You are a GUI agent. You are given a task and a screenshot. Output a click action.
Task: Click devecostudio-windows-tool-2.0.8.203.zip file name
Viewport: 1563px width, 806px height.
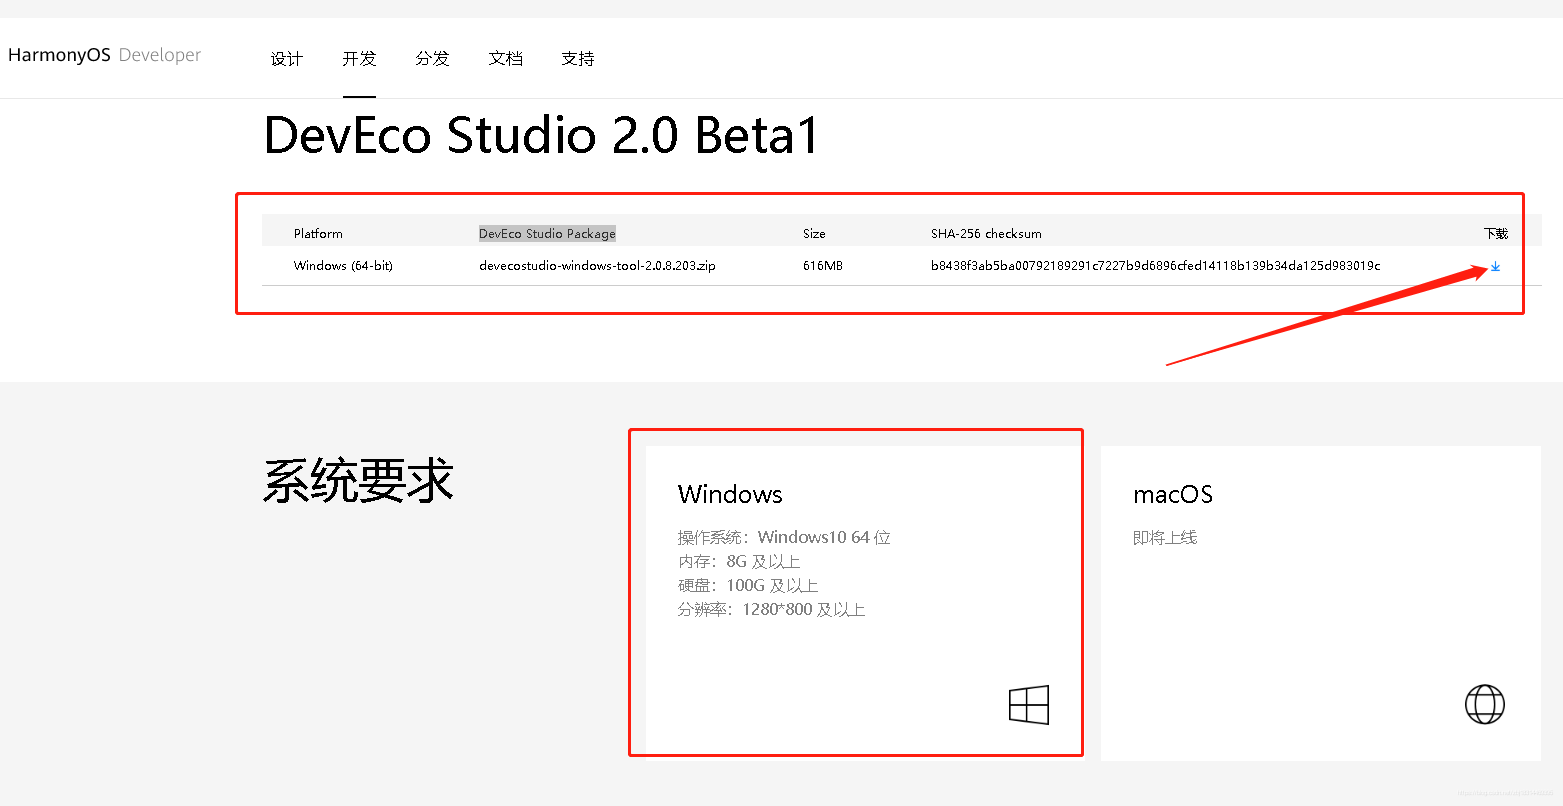tap(597, 266)
